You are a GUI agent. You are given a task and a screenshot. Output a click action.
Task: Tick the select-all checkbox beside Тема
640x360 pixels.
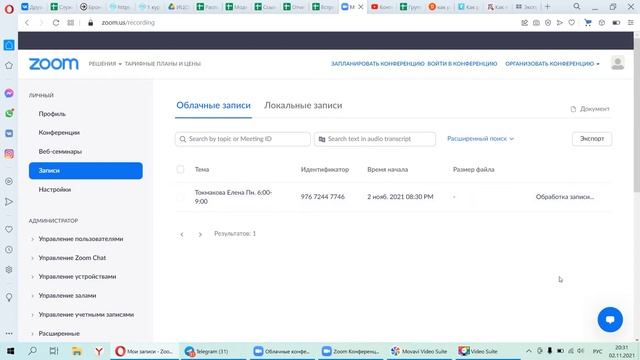pos(180,169)
